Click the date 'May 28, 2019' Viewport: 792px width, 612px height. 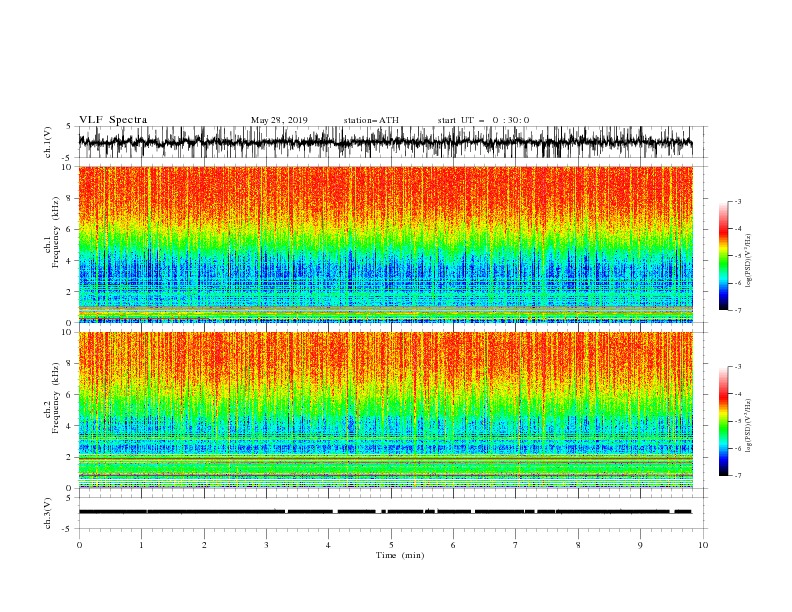pyautogui.click(x=279, y=120)
